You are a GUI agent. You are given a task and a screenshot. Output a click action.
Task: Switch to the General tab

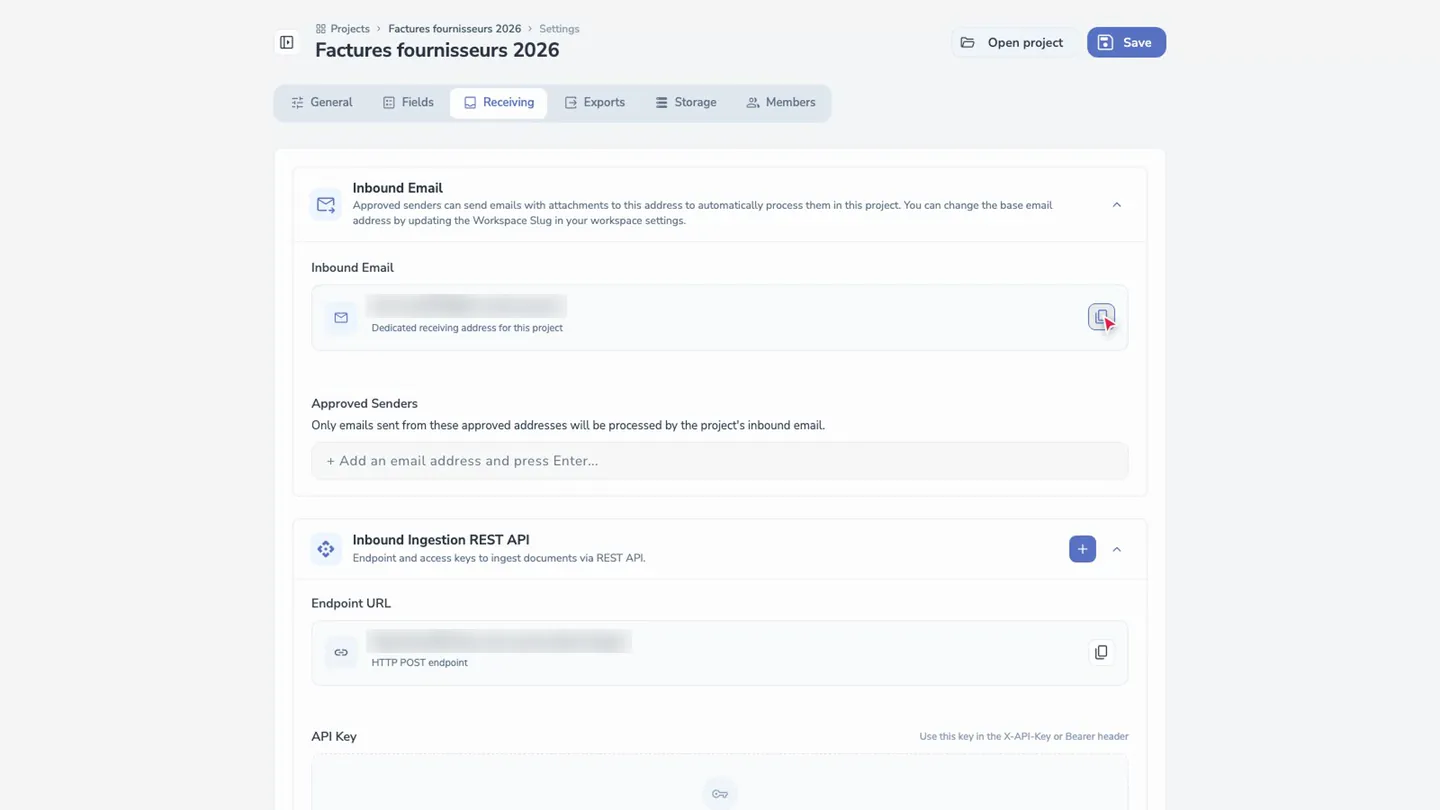322,103
